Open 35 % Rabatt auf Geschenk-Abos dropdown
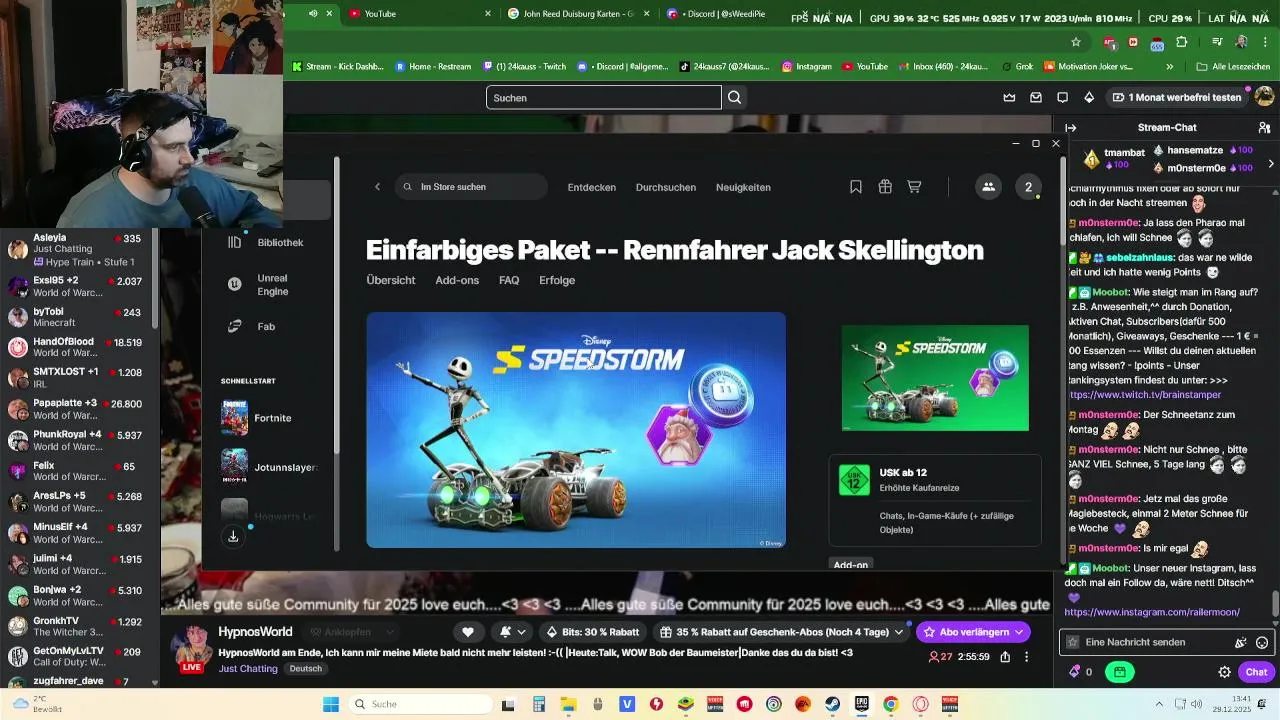Screen dimensions: 1280x720 pyautogui.click(x=781, y=632)
